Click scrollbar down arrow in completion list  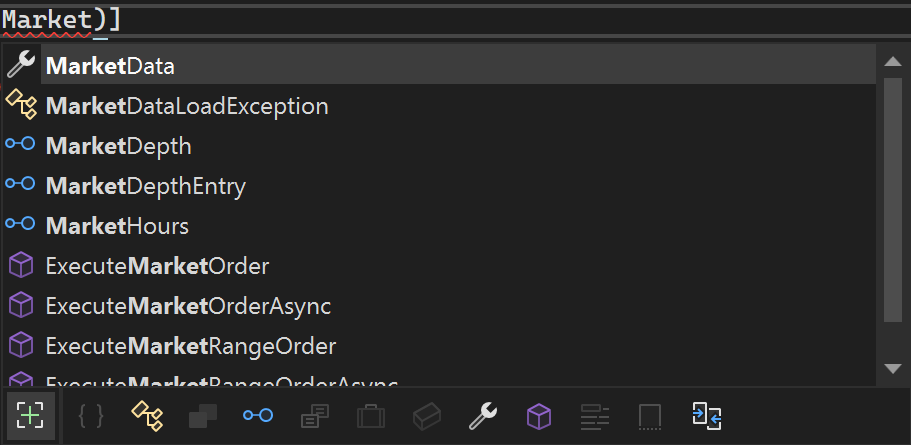(x=892, y=368)
